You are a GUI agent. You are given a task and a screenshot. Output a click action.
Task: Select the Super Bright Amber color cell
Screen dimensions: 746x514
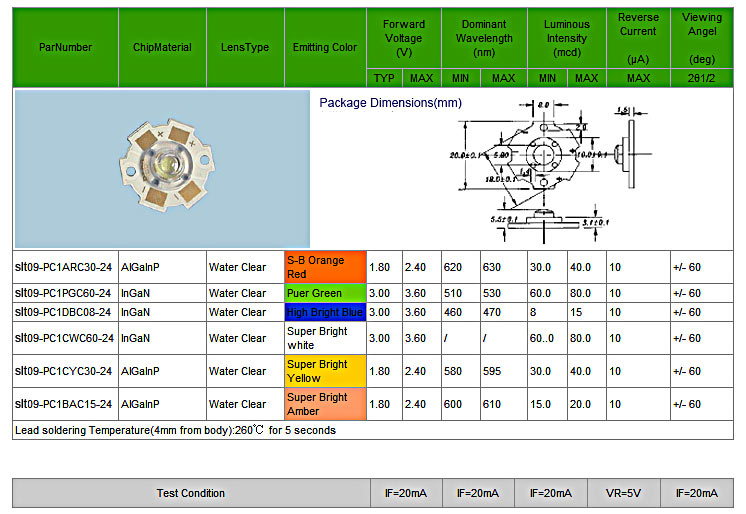click(325, 404)
